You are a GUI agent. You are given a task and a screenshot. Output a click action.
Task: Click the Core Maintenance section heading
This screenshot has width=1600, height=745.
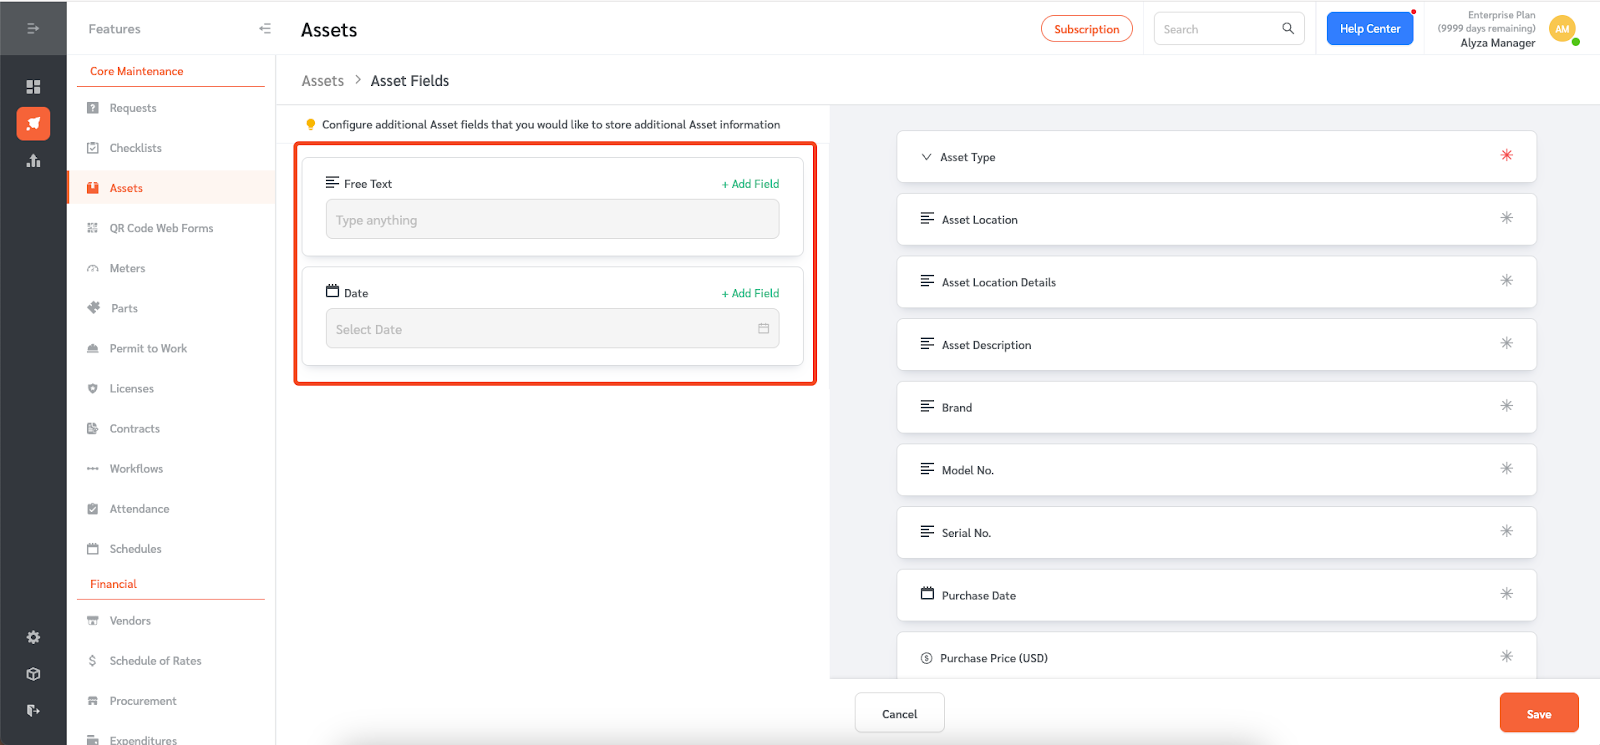click(137, 71)
